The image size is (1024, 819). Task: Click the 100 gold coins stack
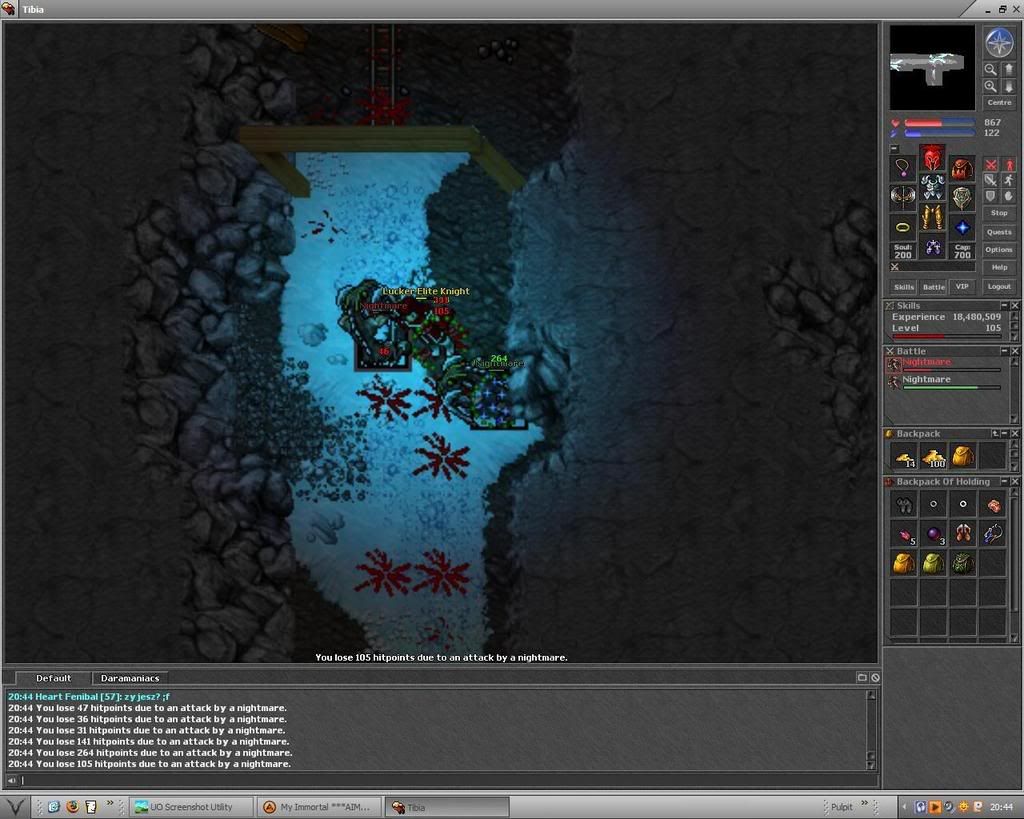[934, 457]
